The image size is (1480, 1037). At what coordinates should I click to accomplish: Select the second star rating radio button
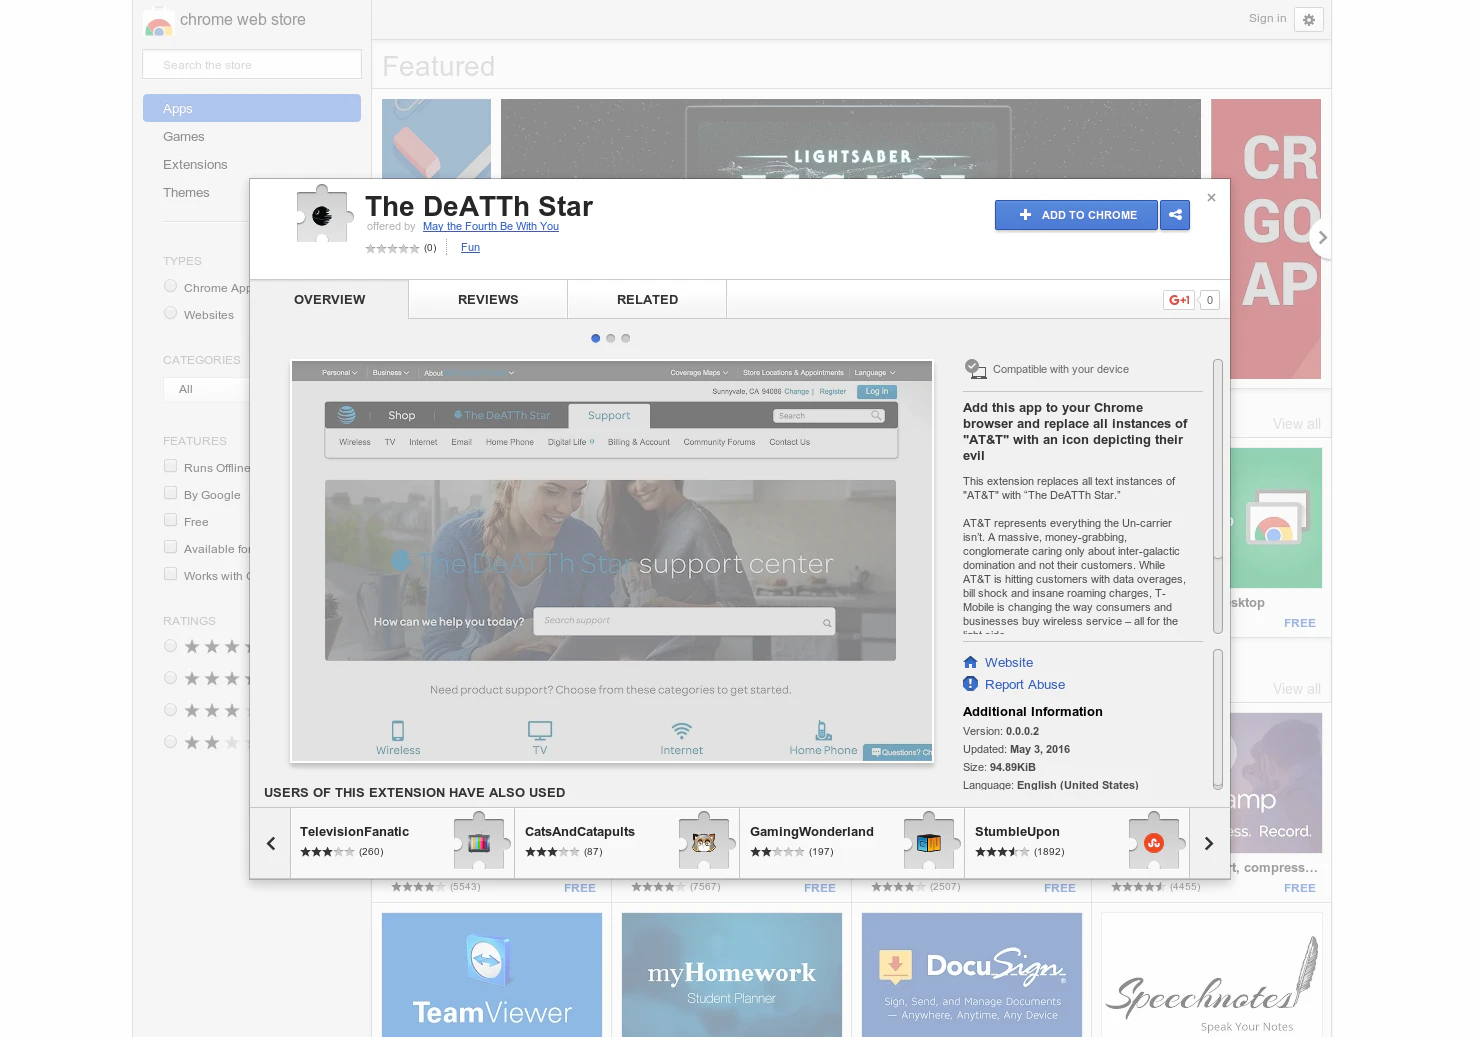170,678
